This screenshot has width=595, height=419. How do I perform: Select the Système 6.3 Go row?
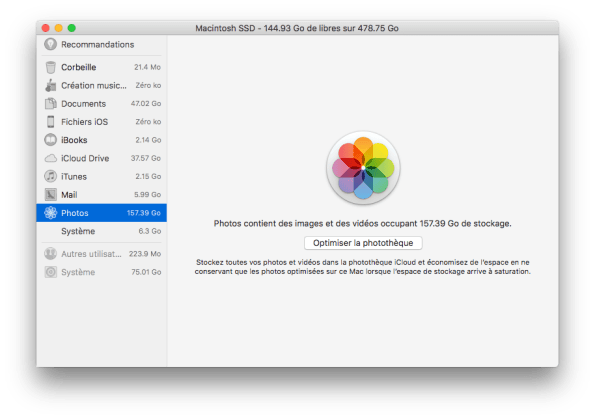click(102, 231)
